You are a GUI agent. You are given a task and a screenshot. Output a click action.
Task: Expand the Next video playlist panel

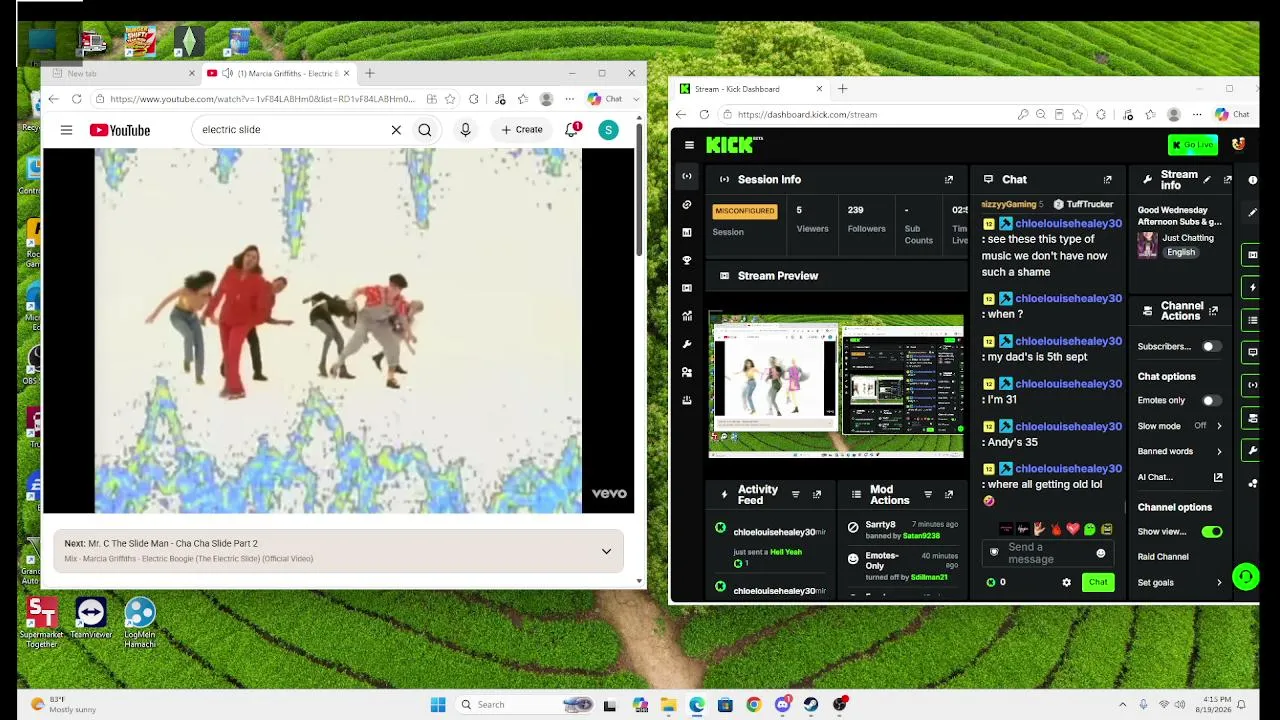click(x=606, y=551)
